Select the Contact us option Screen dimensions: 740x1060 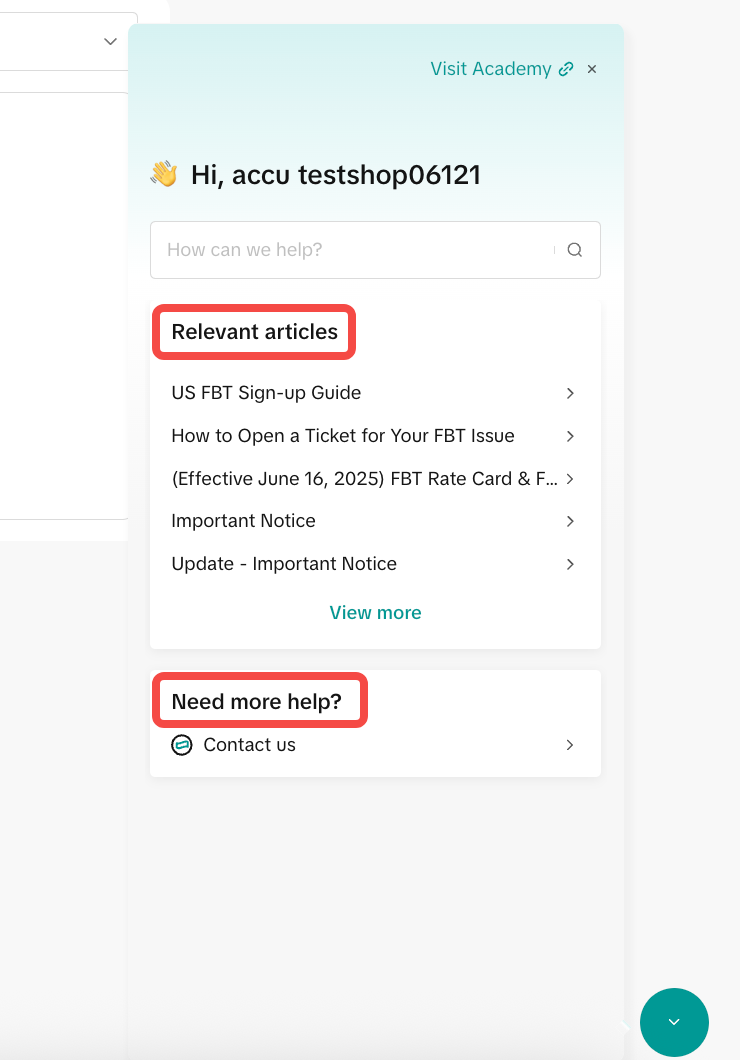point(249,745)
